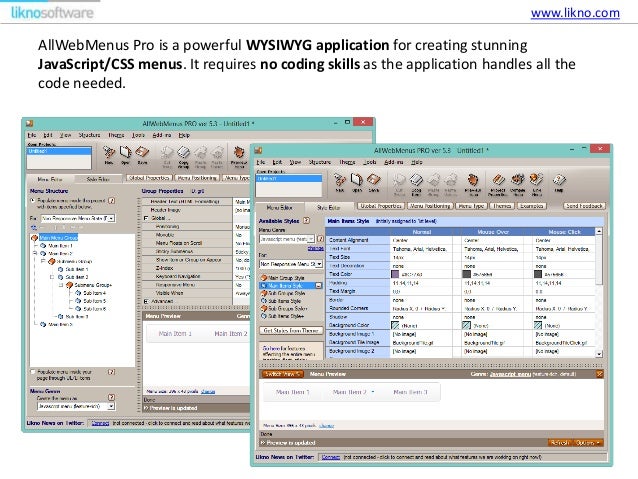Open Add-ins menu in front window
638x479 pixels.
coord(393,162)
